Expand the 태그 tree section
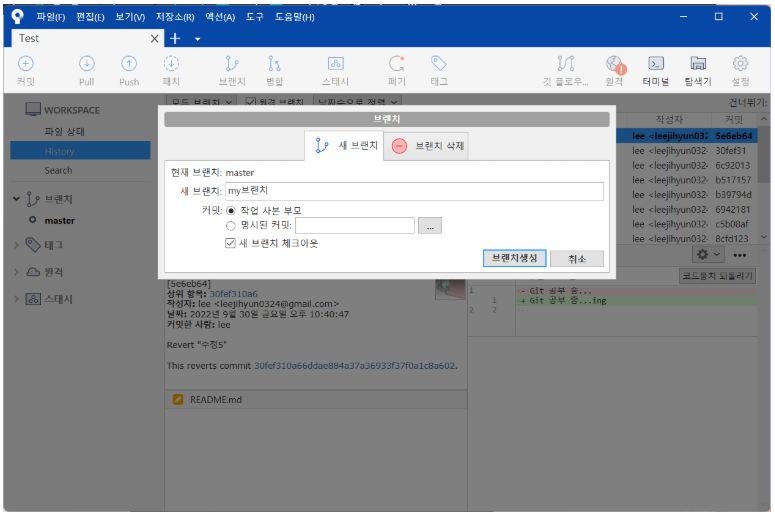This screenshot has height=514, width=775. (x=16, y=245)
